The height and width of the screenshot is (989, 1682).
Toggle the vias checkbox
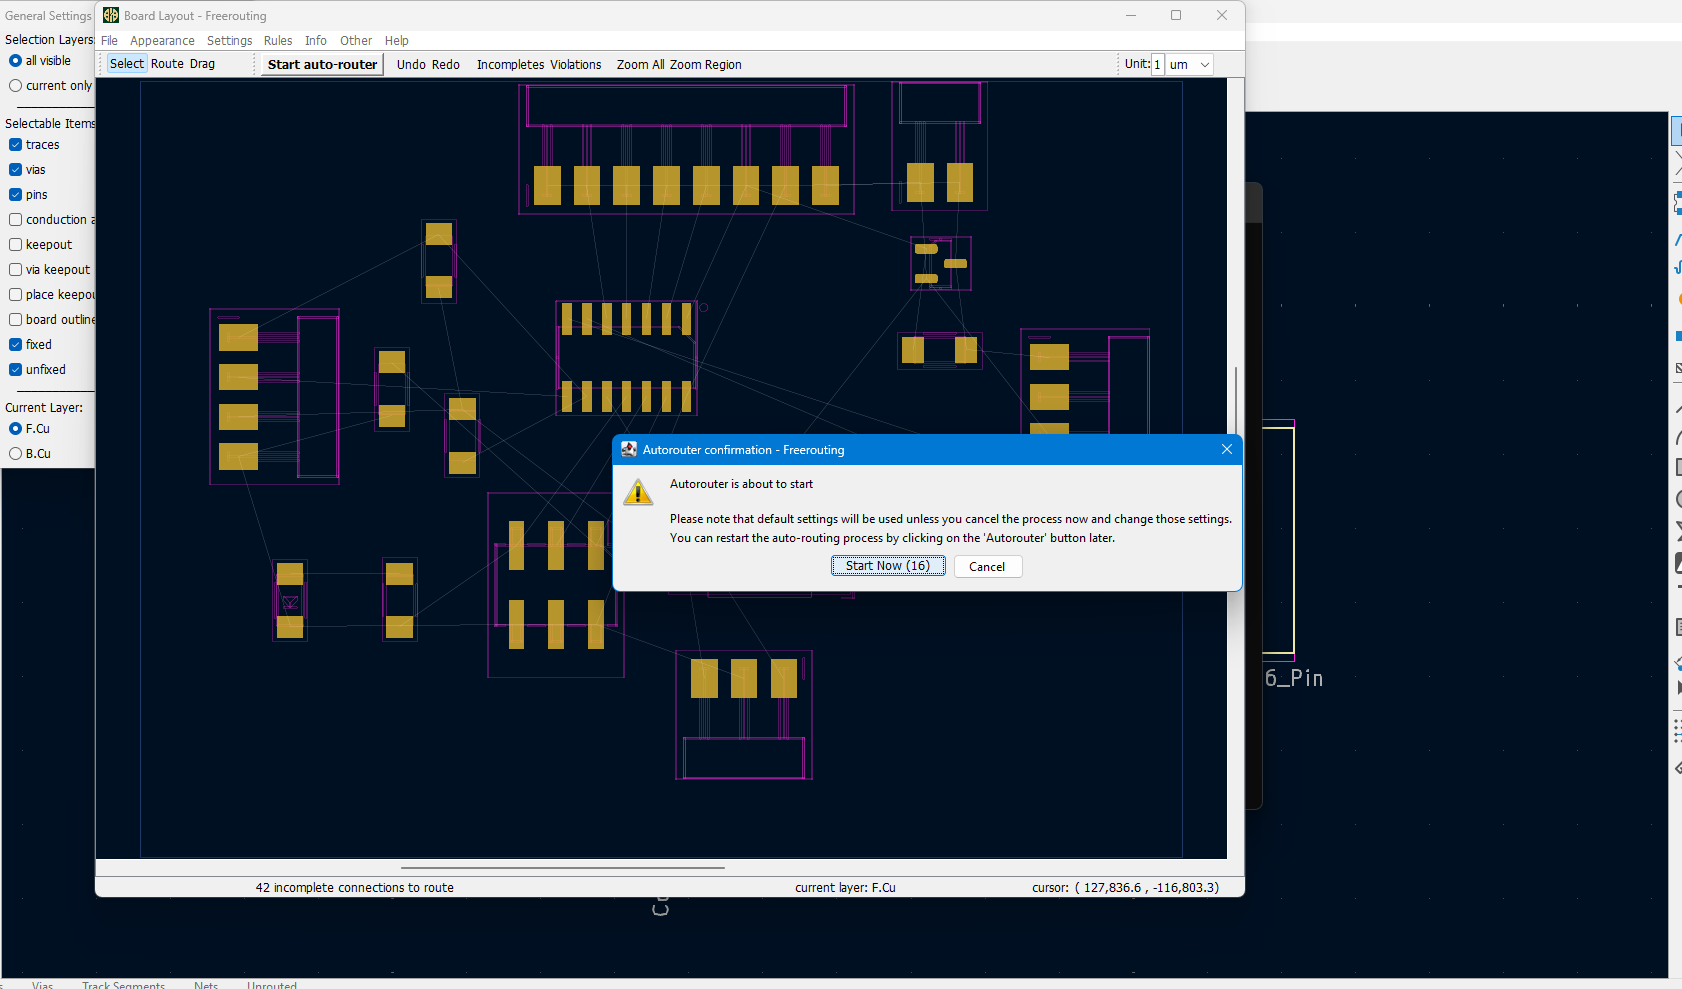(16, 170)
